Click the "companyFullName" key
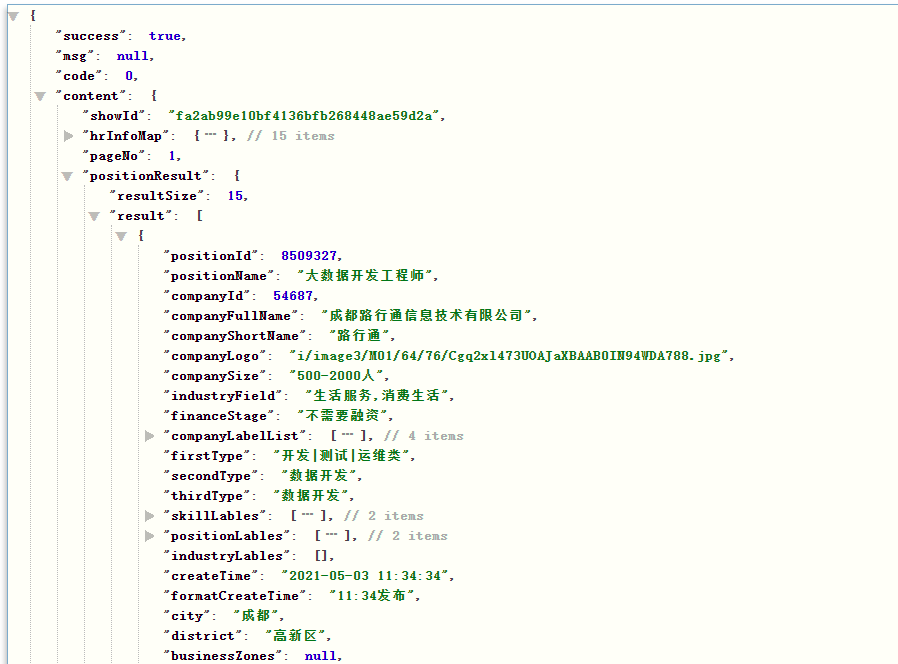Viewport: 898px width, 664px height. 231,316
